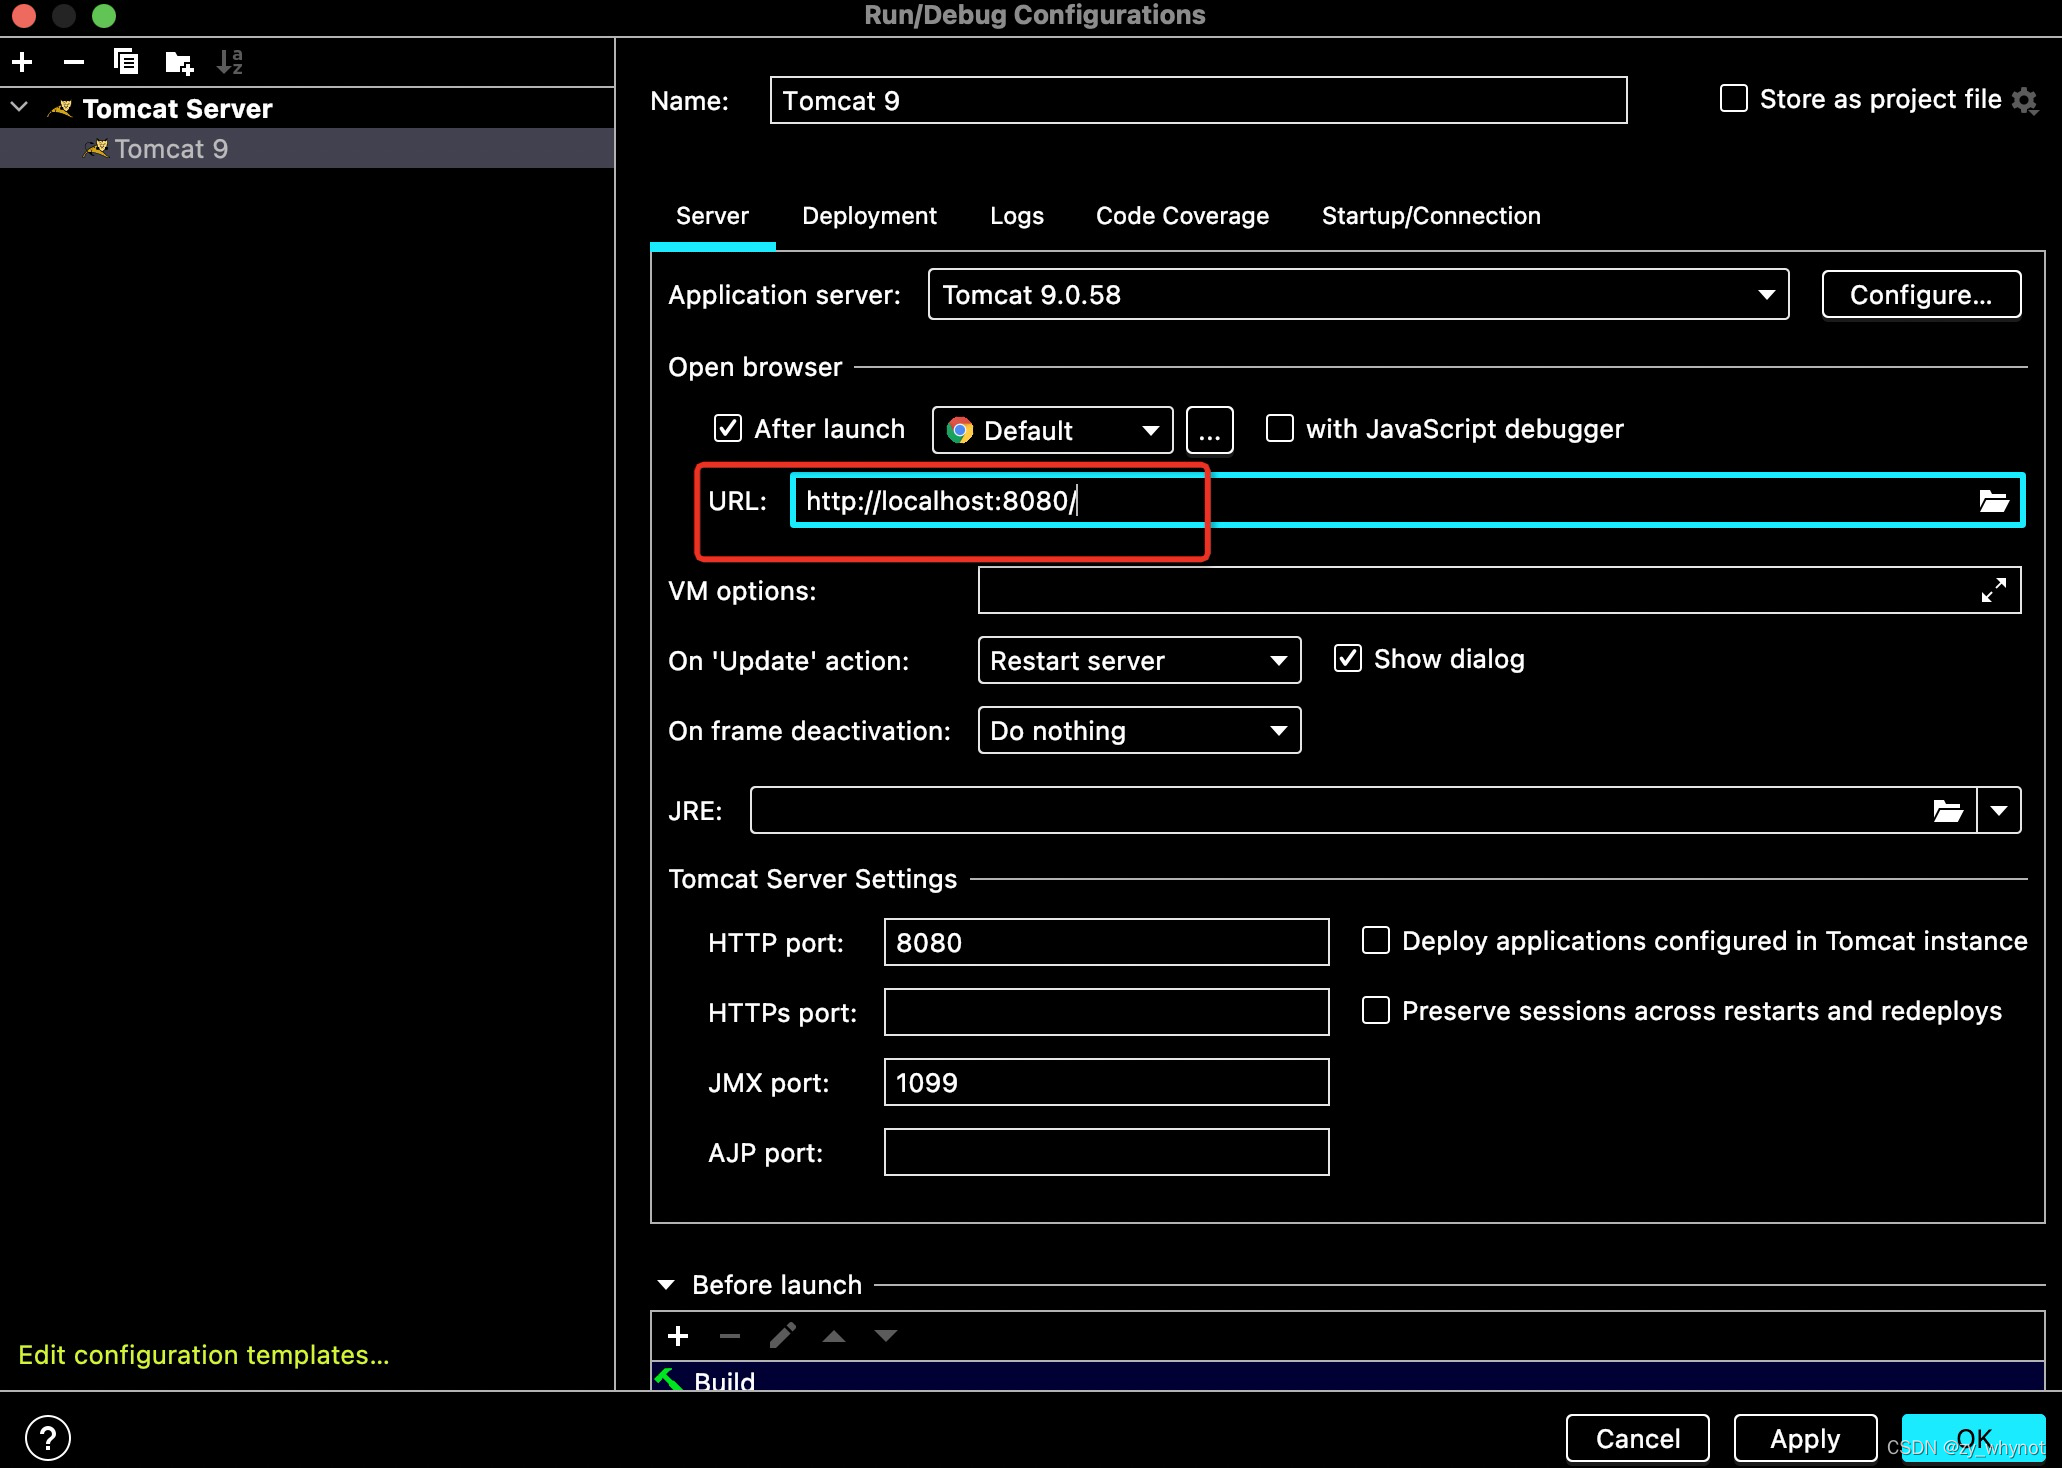Click the JMX port field
Viewport: 2062px width, 1468px height.
(x=1106, y=1082)
